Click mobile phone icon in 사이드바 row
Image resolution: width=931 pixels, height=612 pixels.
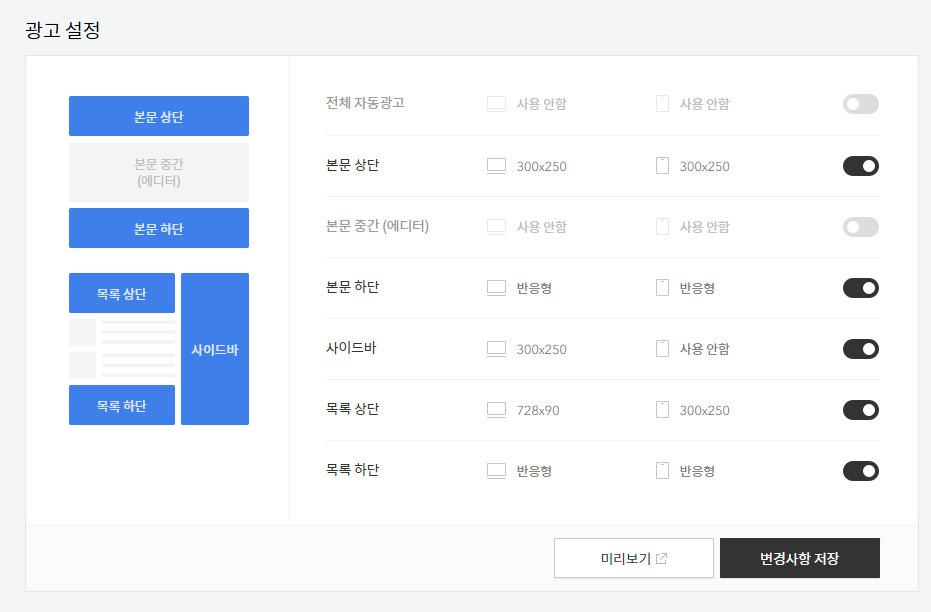(662, 349)
